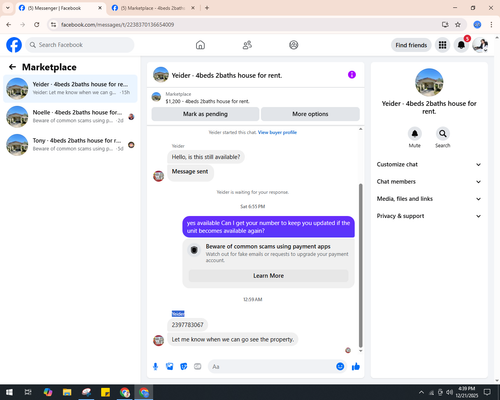
Task: Open the emoji picker in message box
Action: tap(340, 366)
